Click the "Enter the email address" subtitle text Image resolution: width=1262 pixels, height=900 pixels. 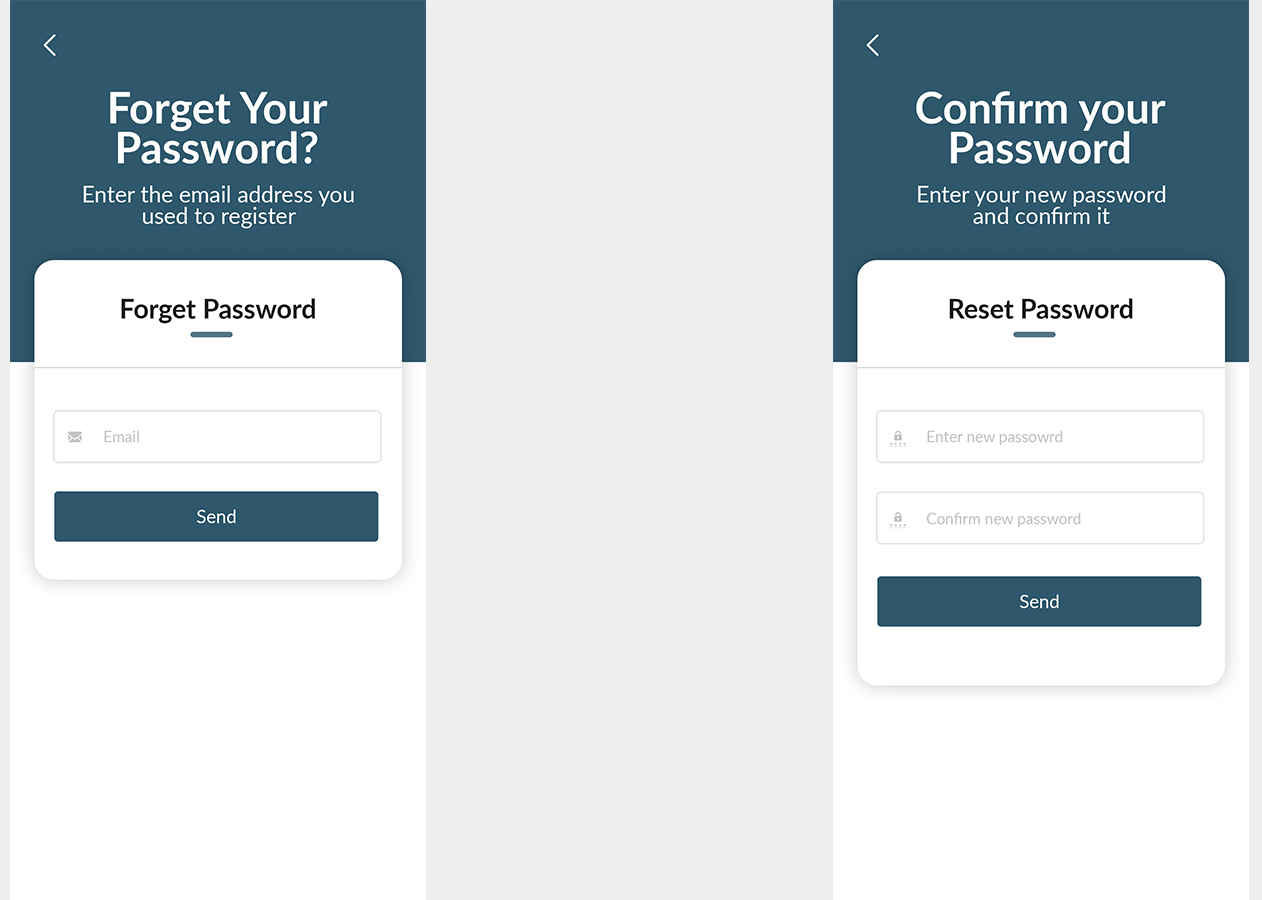[x=218, y=205]
